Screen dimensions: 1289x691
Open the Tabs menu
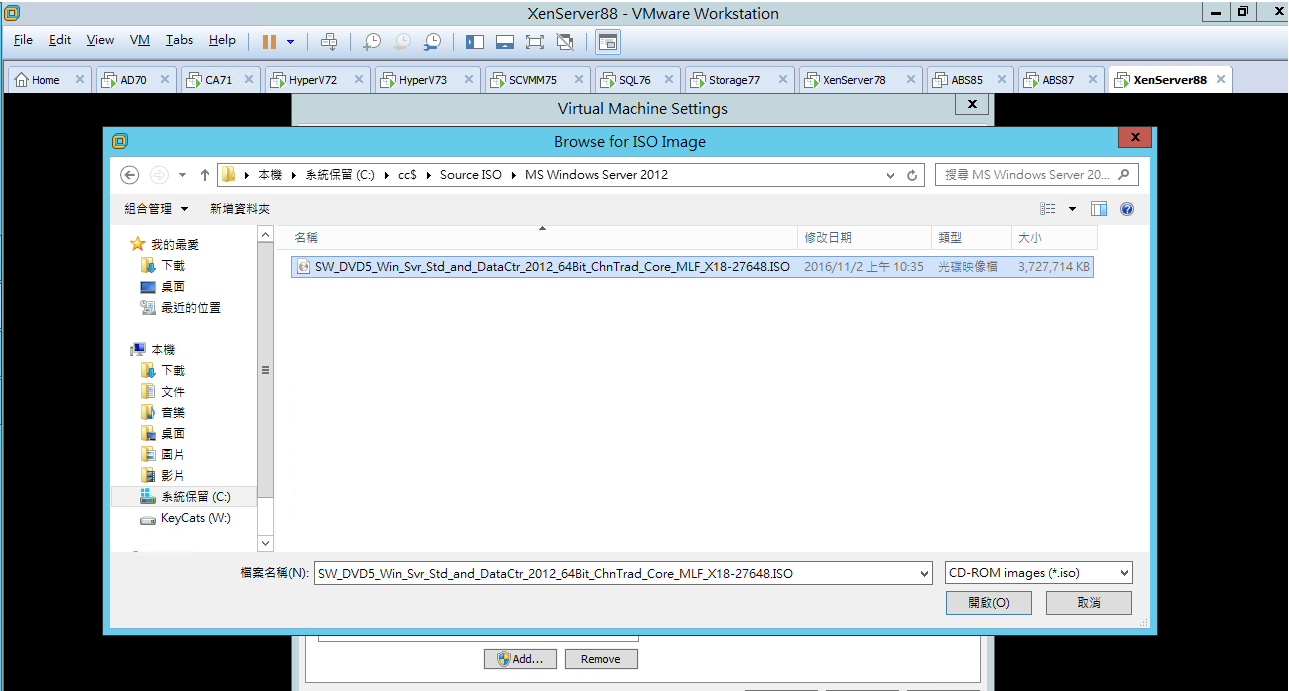click(x=179, y=40)
